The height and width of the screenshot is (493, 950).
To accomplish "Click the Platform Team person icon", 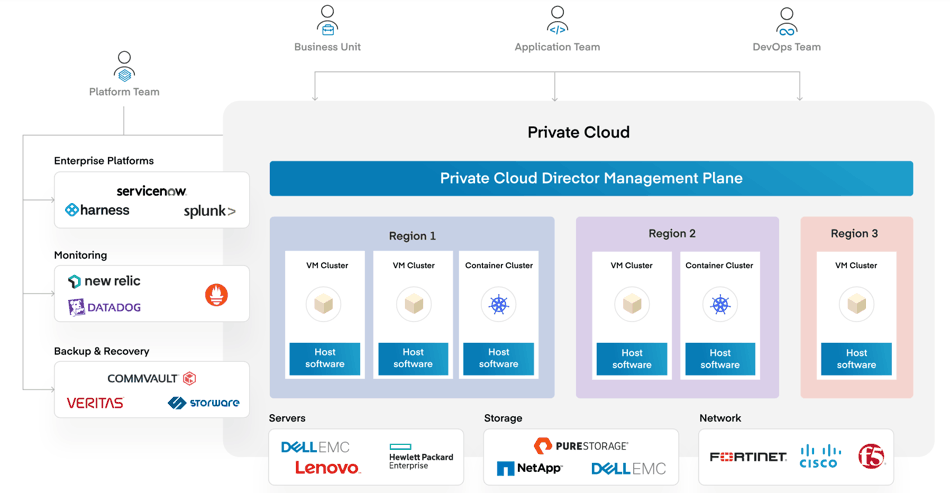I will [124, 67].
